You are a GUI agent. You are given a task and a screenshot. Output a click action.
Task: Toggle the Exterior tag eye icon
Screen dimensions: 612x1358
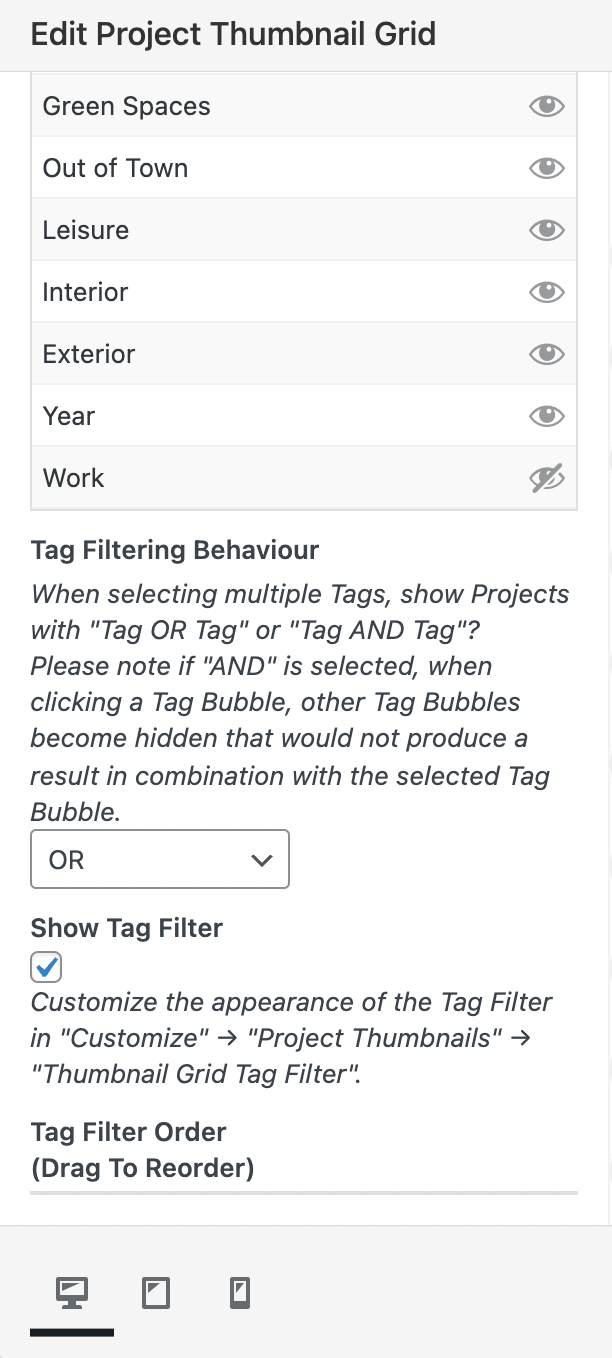[x=546, y=354]
